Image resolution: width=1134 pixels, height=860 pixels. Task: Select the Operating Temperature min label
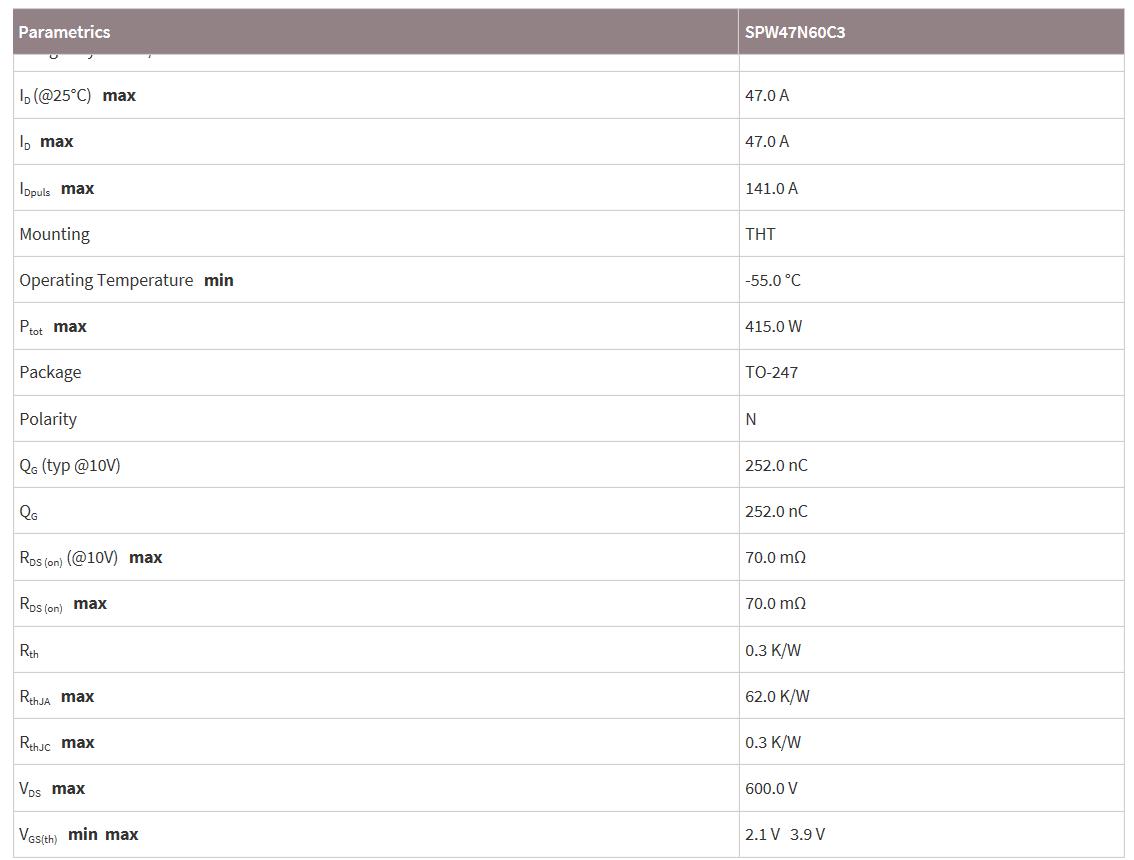(x=126, y=280)
